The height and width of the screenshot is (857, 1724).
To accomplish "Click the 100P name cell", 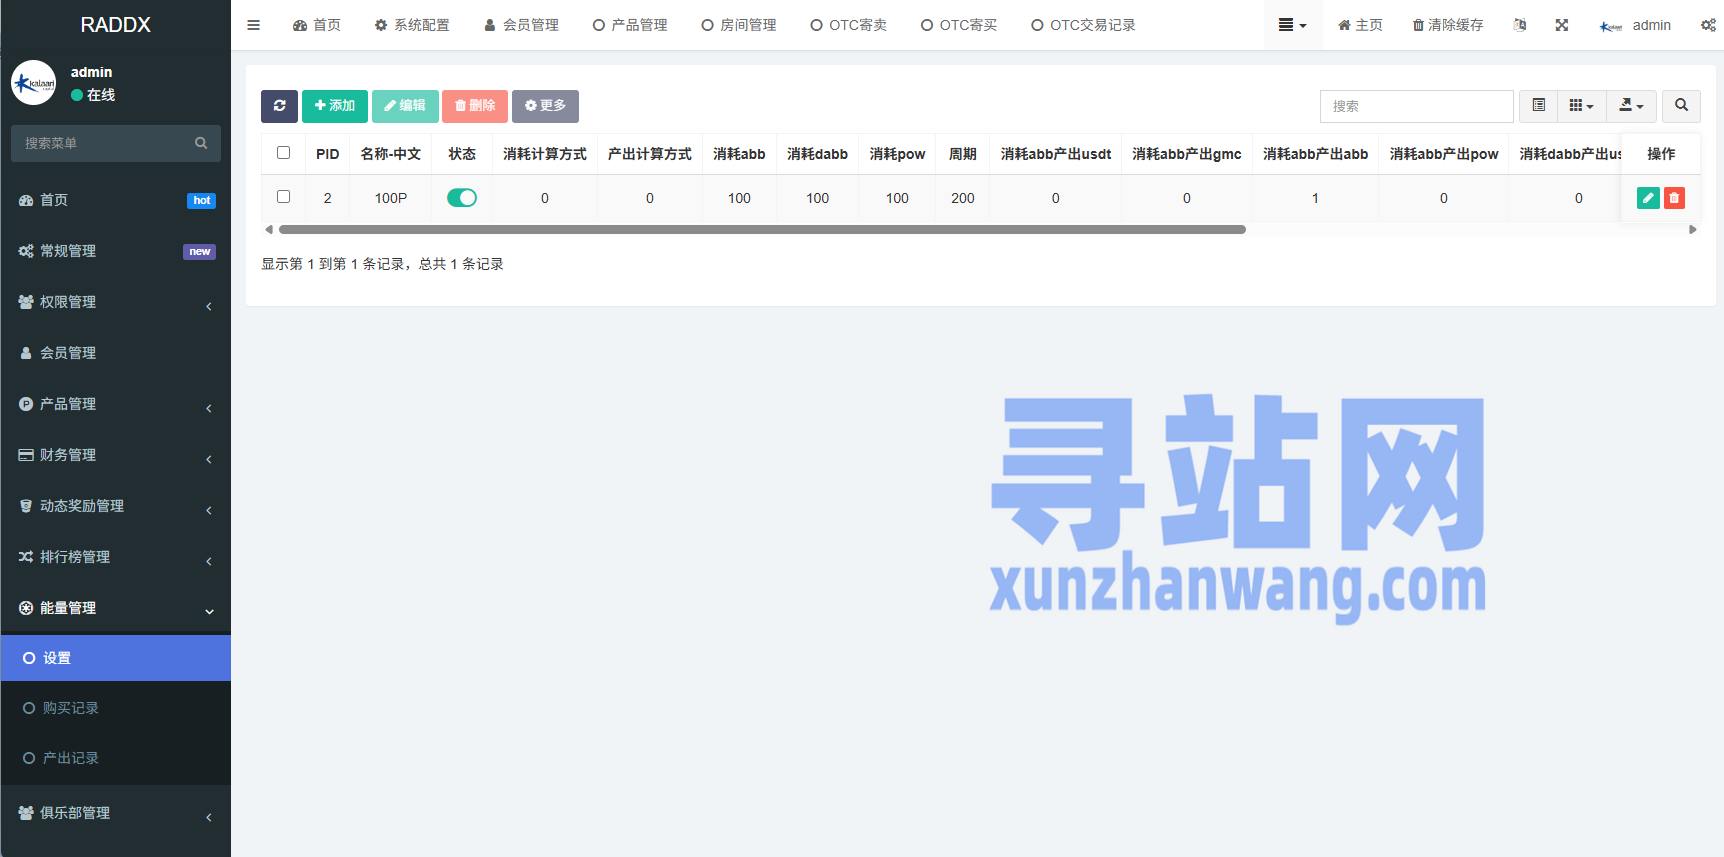I will pyautogui.click(x=390, y=198).
